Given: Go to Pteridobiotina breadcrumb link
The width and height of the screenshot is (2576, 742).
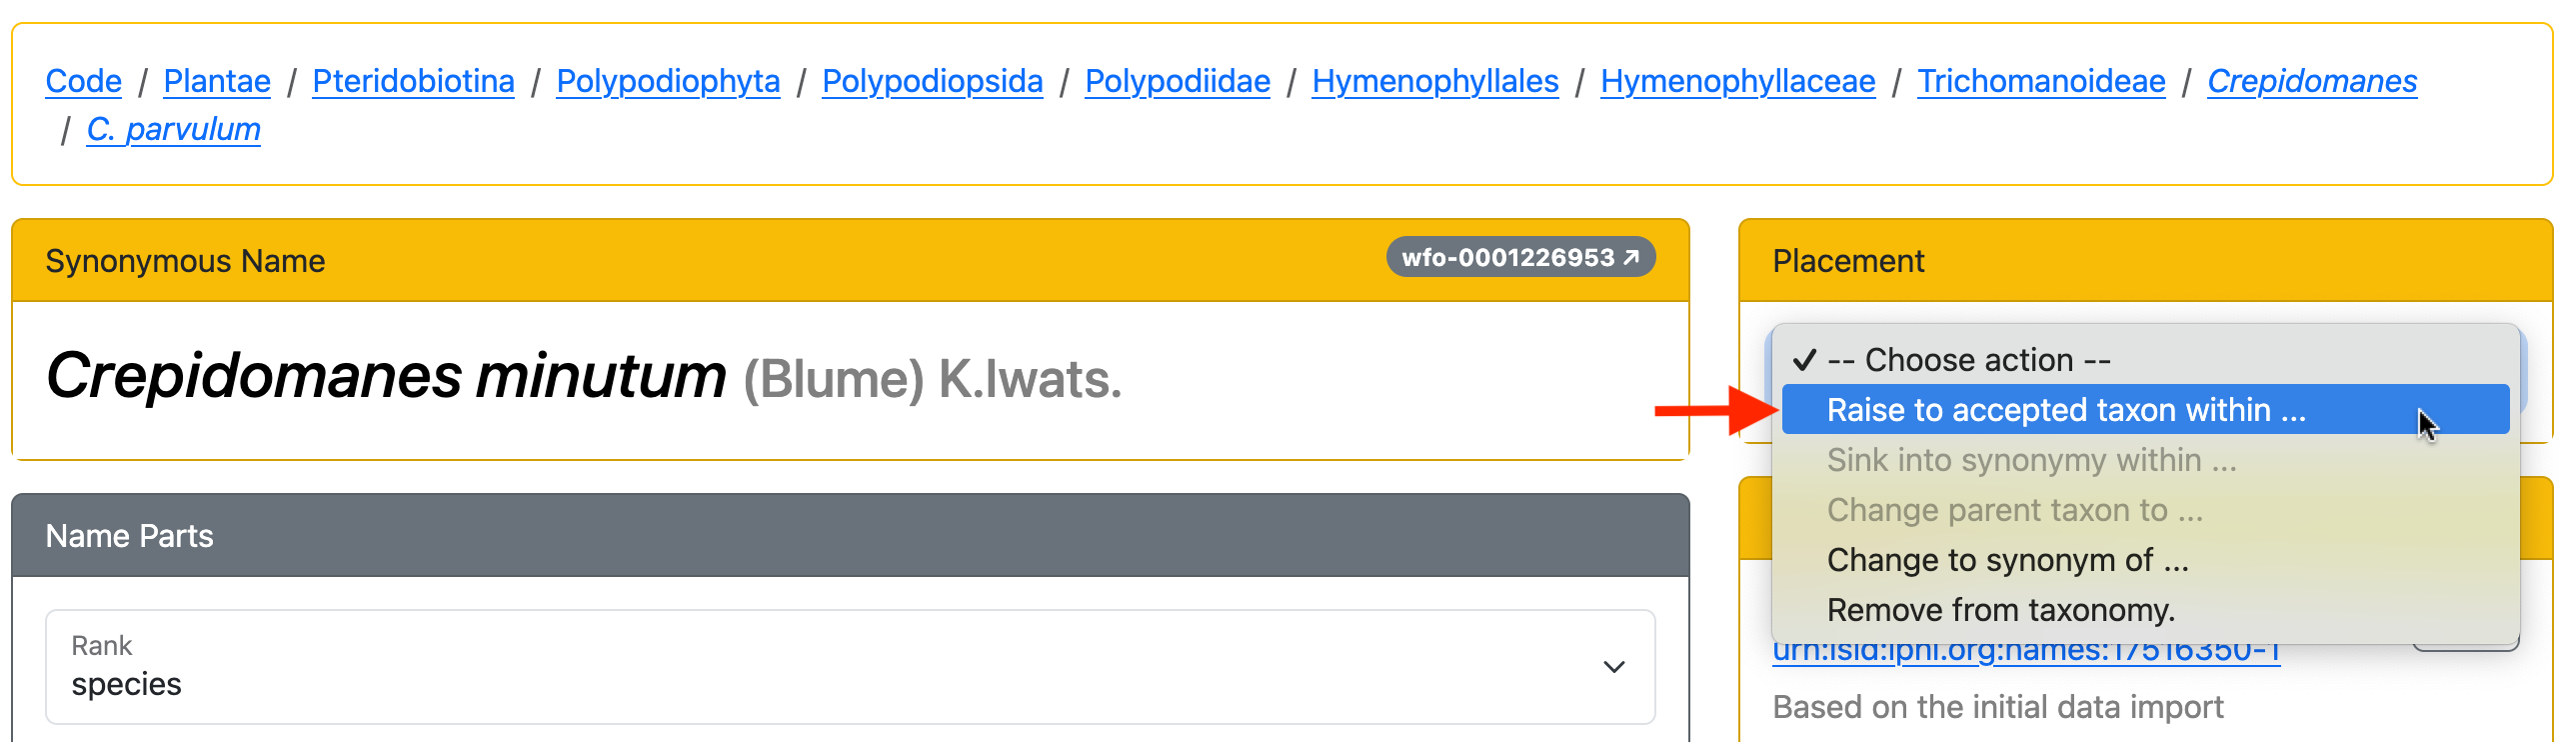Looking at the screenshot, I should point(413,81).
